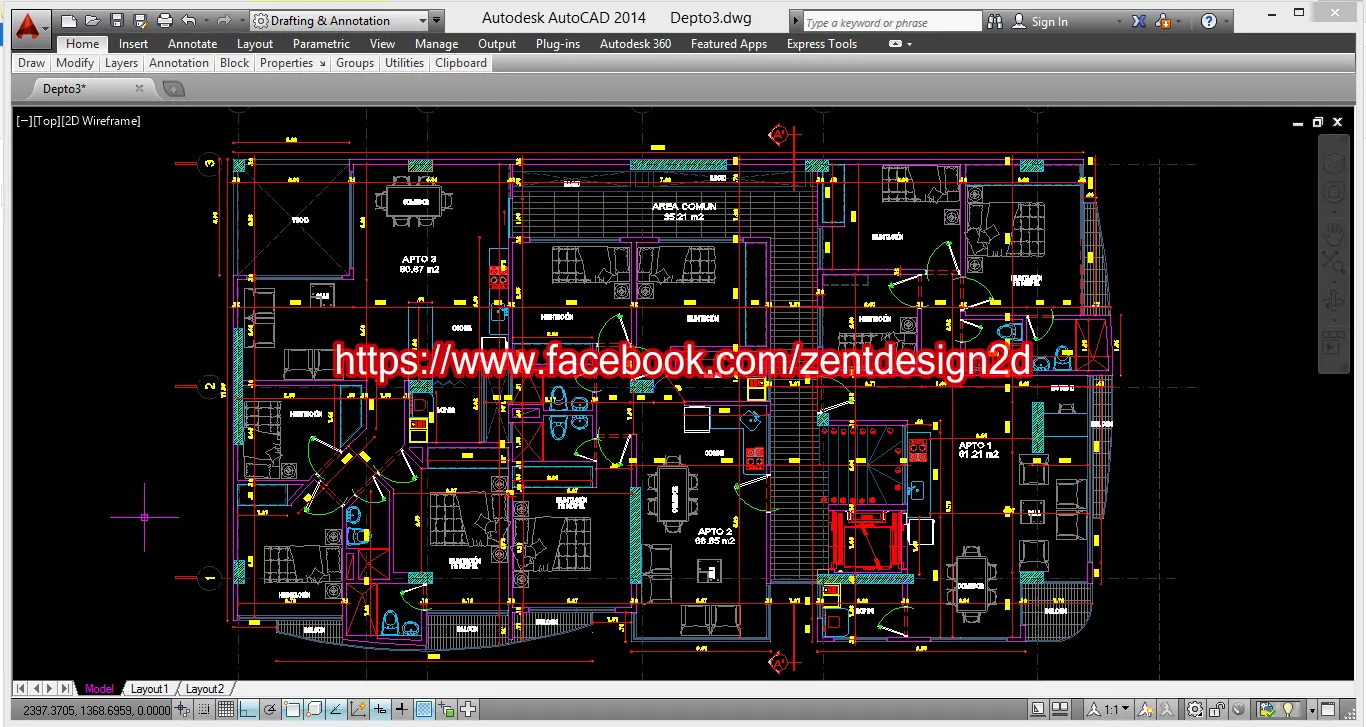Click the Clean Screen icon in status bar
The width and height of the screenshot is (1366, 727).
tap(1327, 709)
